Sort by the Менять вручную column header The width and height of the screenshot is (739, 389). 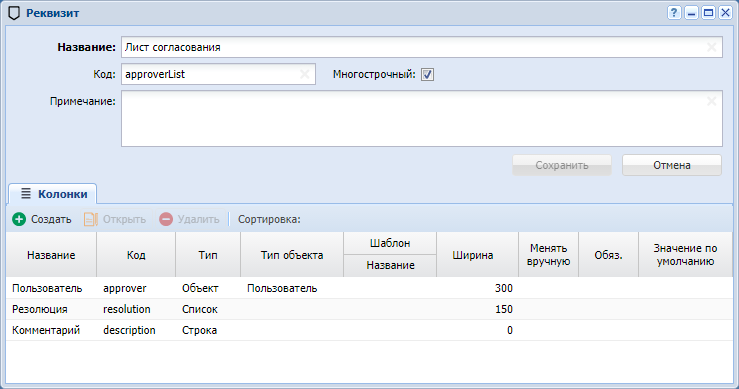(549, 255)
